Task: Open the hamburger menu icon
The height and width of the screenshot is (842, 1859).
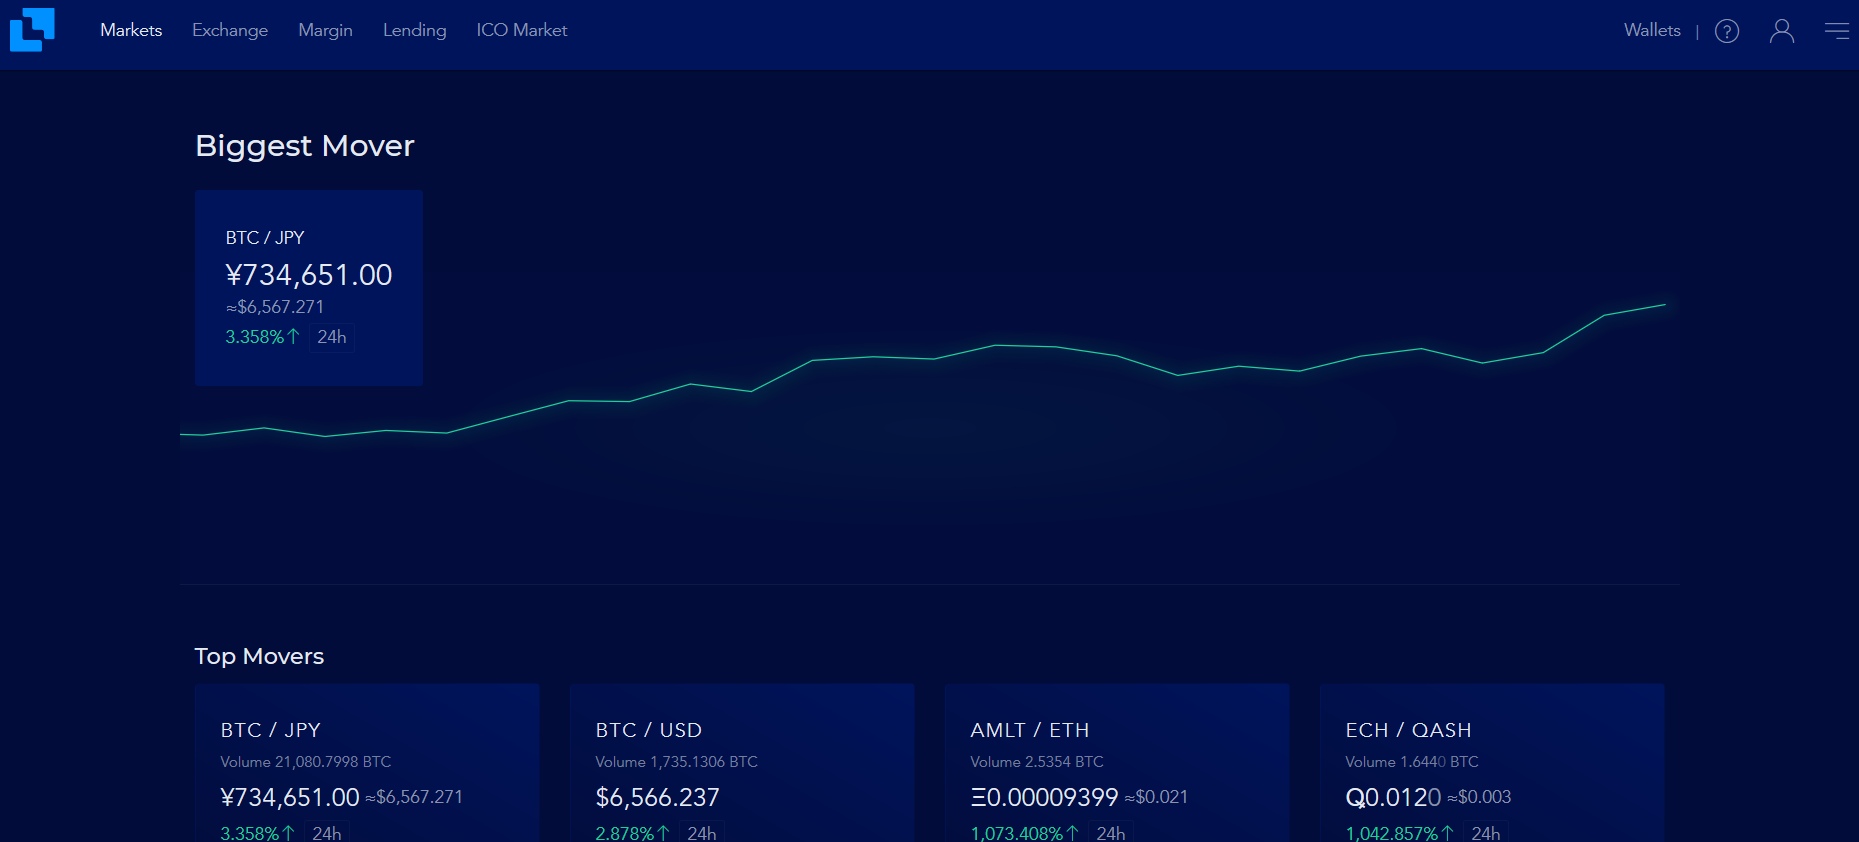Action: tap(1837, 31)
